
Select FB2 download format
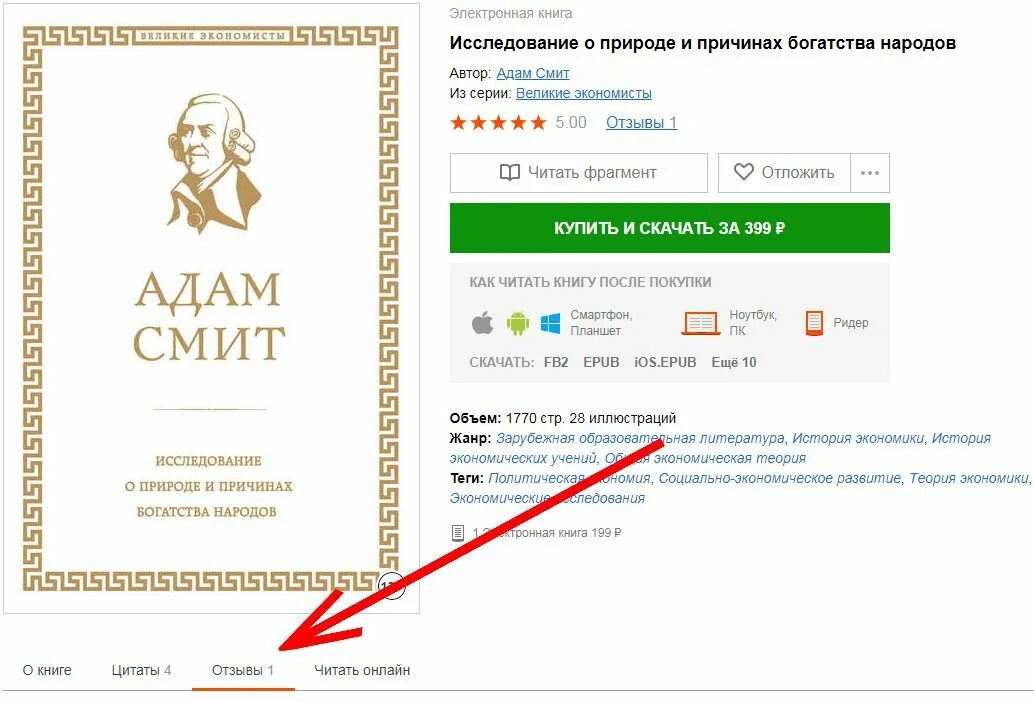pyautogui.click(x=556, y=362)
